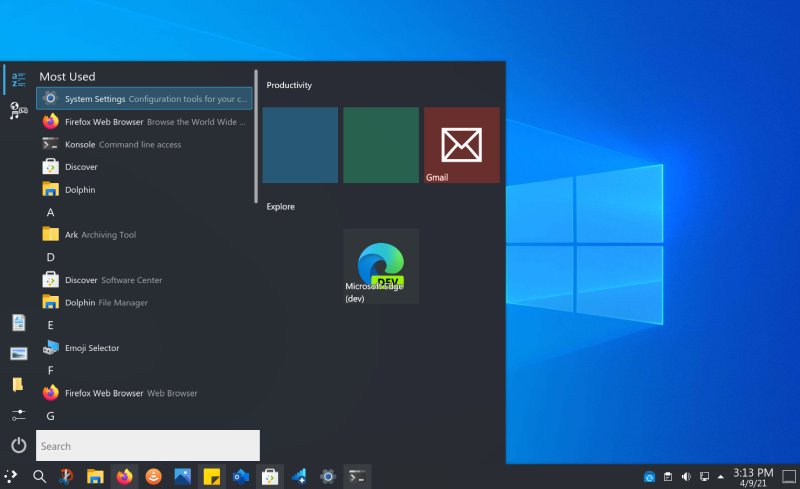Launch Firefox from the taskbar

pos(124,476)
